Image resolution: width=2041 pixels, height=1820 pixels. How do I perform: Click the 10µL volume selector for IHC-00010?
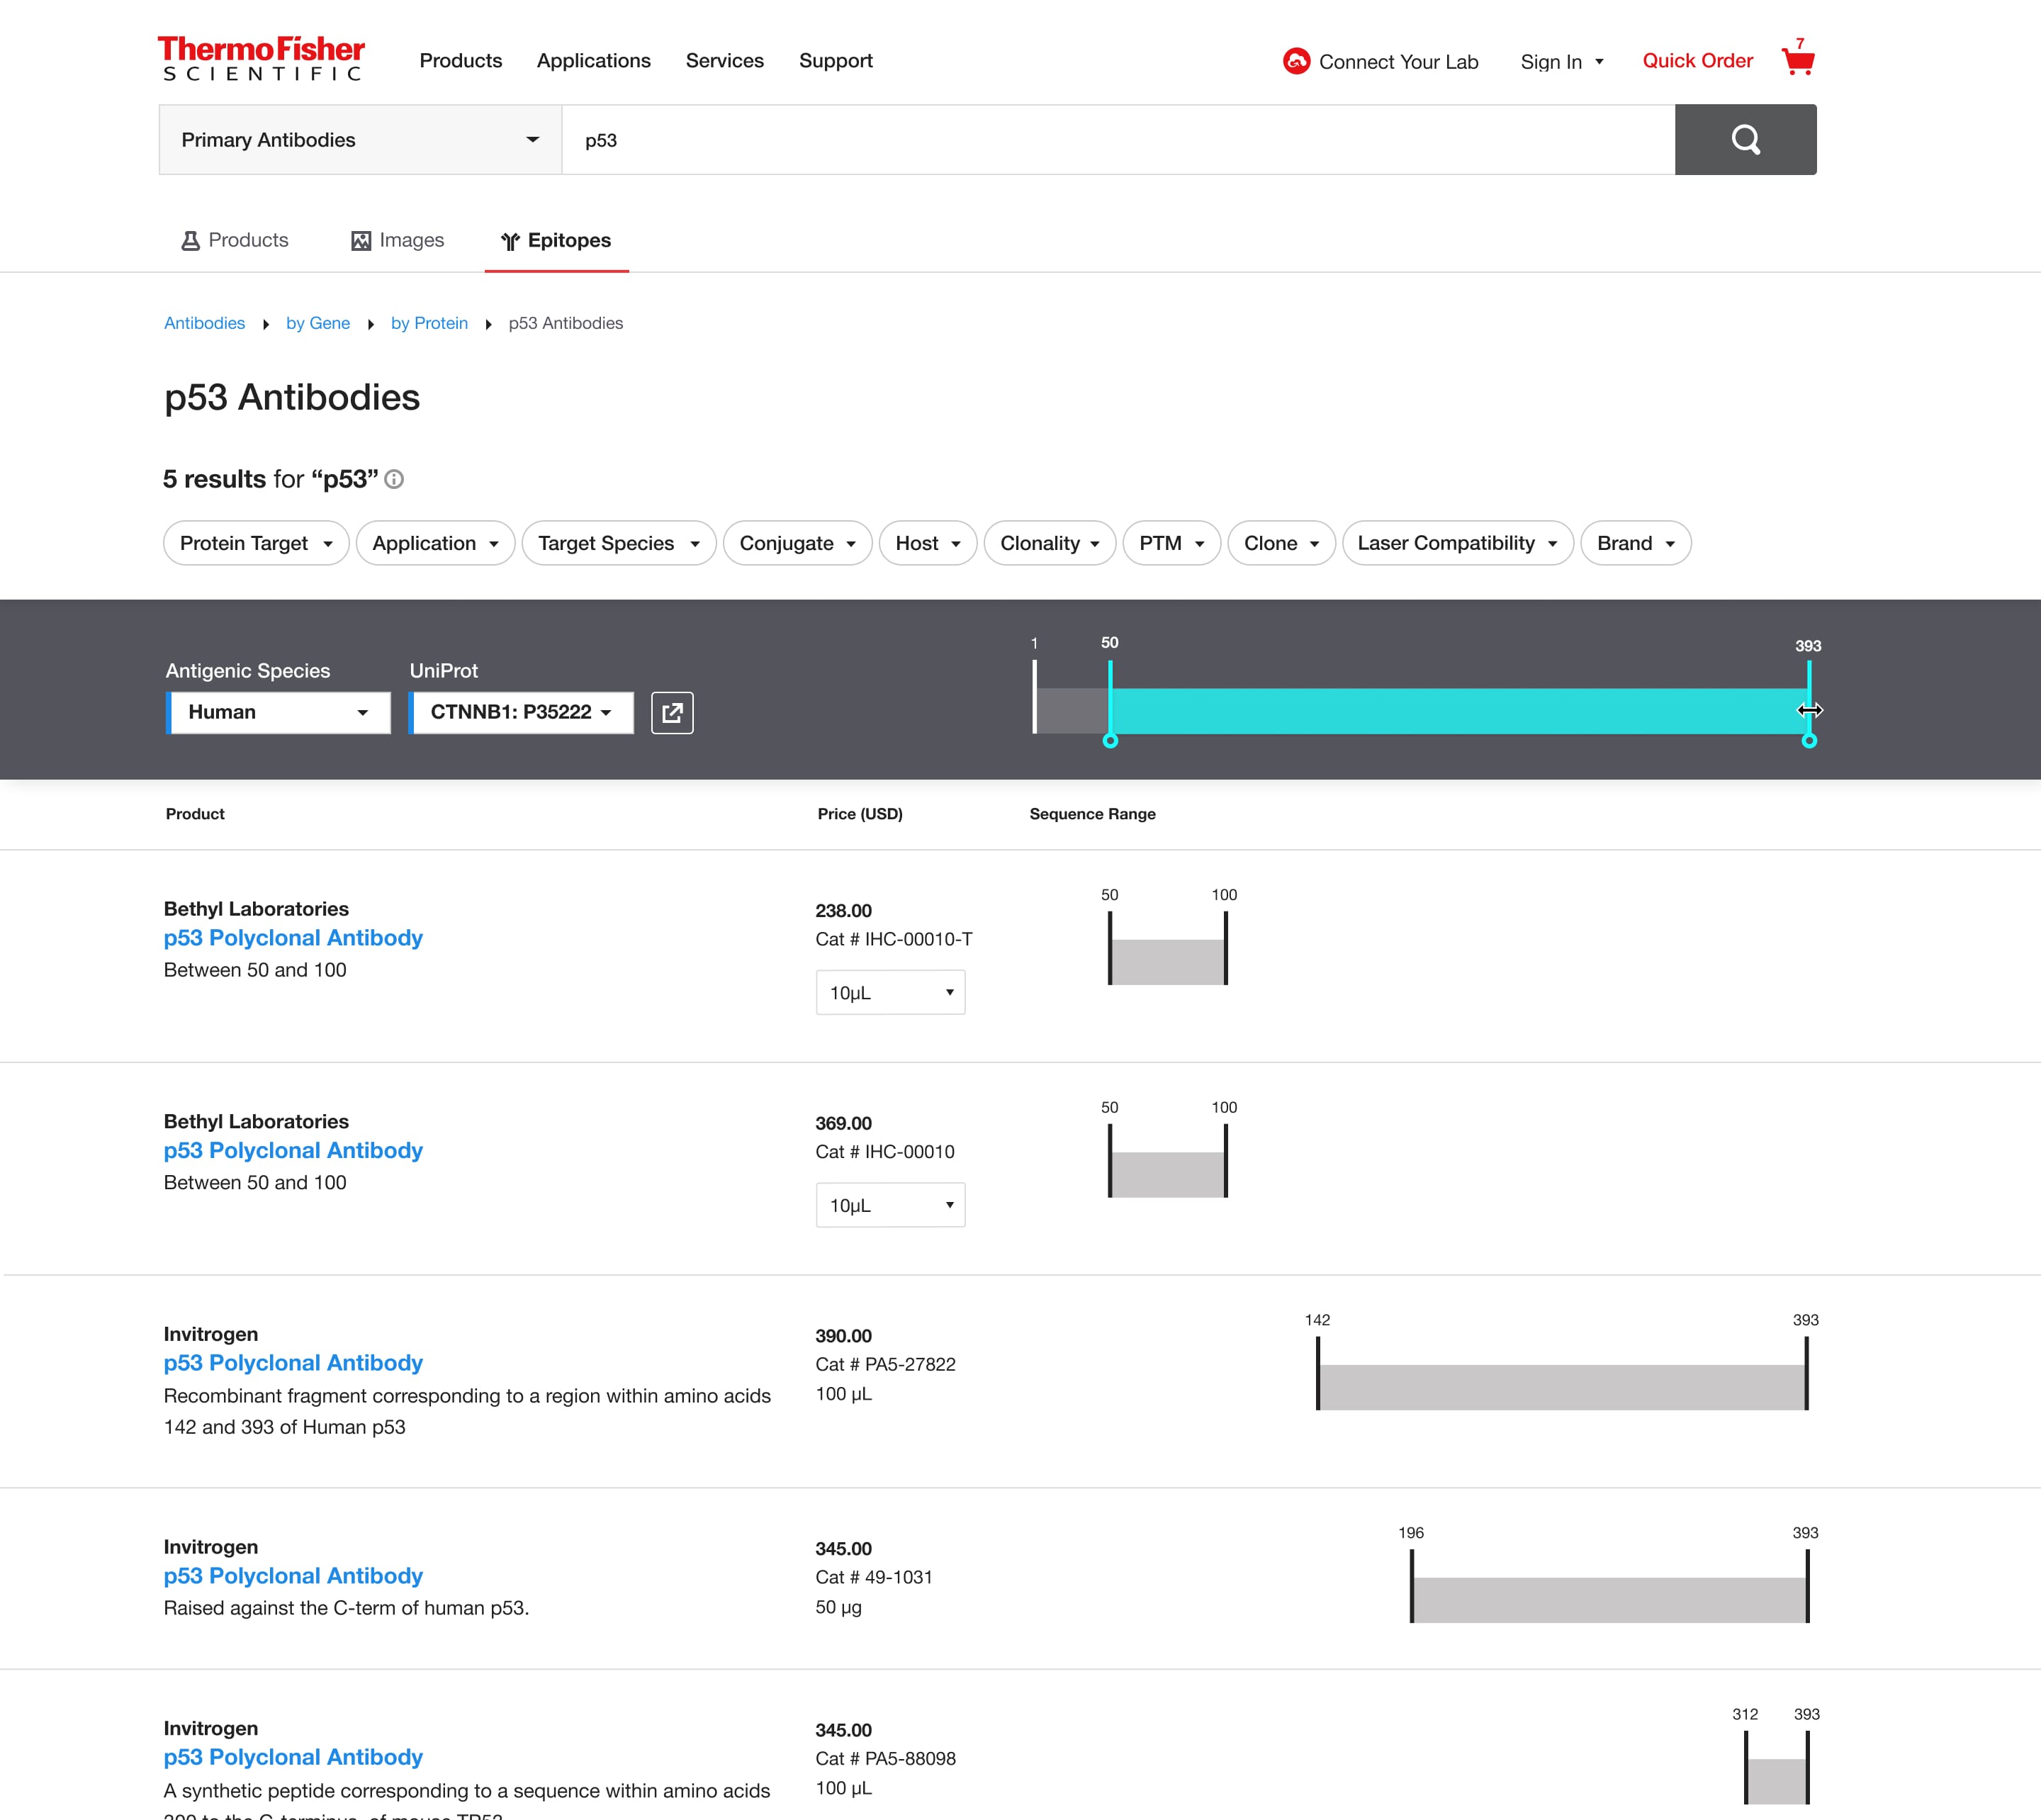[x=889, y=1203]
